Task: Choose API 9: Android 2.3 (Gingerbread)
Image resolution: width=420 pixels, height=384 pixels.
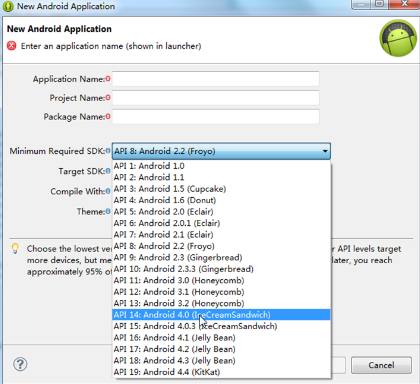Action: [221, 258]
